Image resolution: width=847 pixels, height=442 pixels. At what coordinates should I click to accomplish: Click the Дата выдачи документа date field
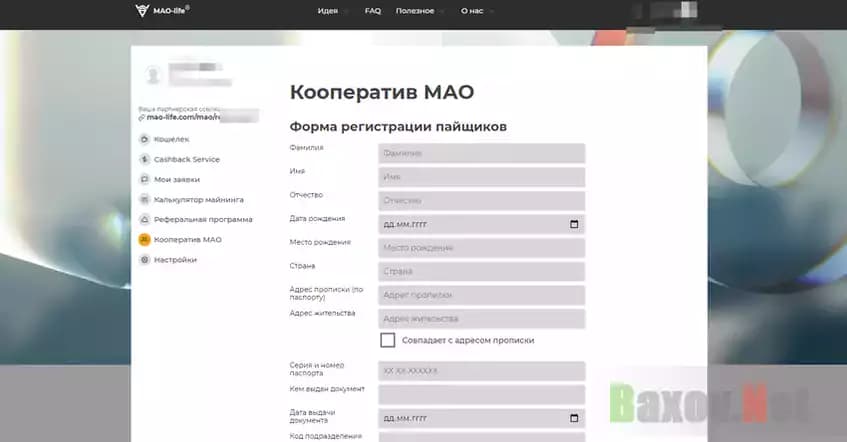pos(482,418)
